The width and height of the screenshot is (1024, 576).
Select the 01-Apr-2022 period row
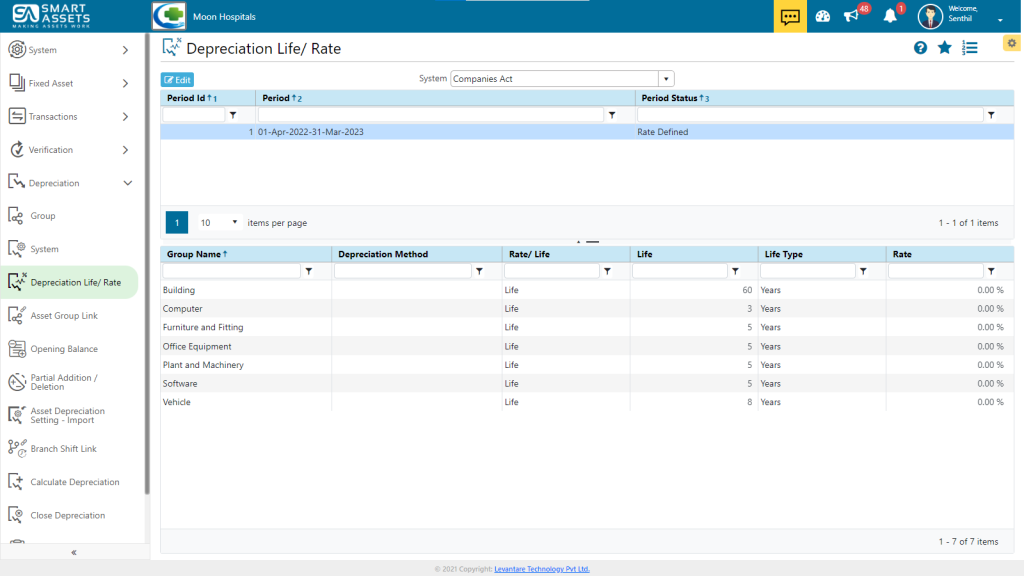coord(400,131)
